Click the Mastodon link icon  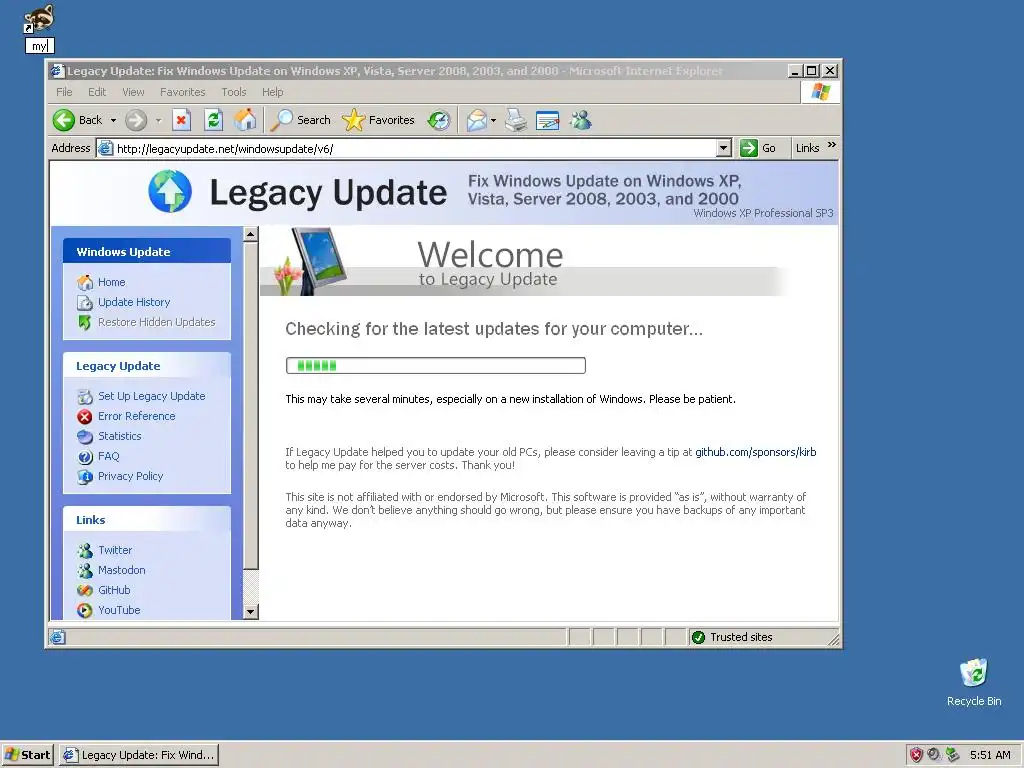(x=85, y=570)
